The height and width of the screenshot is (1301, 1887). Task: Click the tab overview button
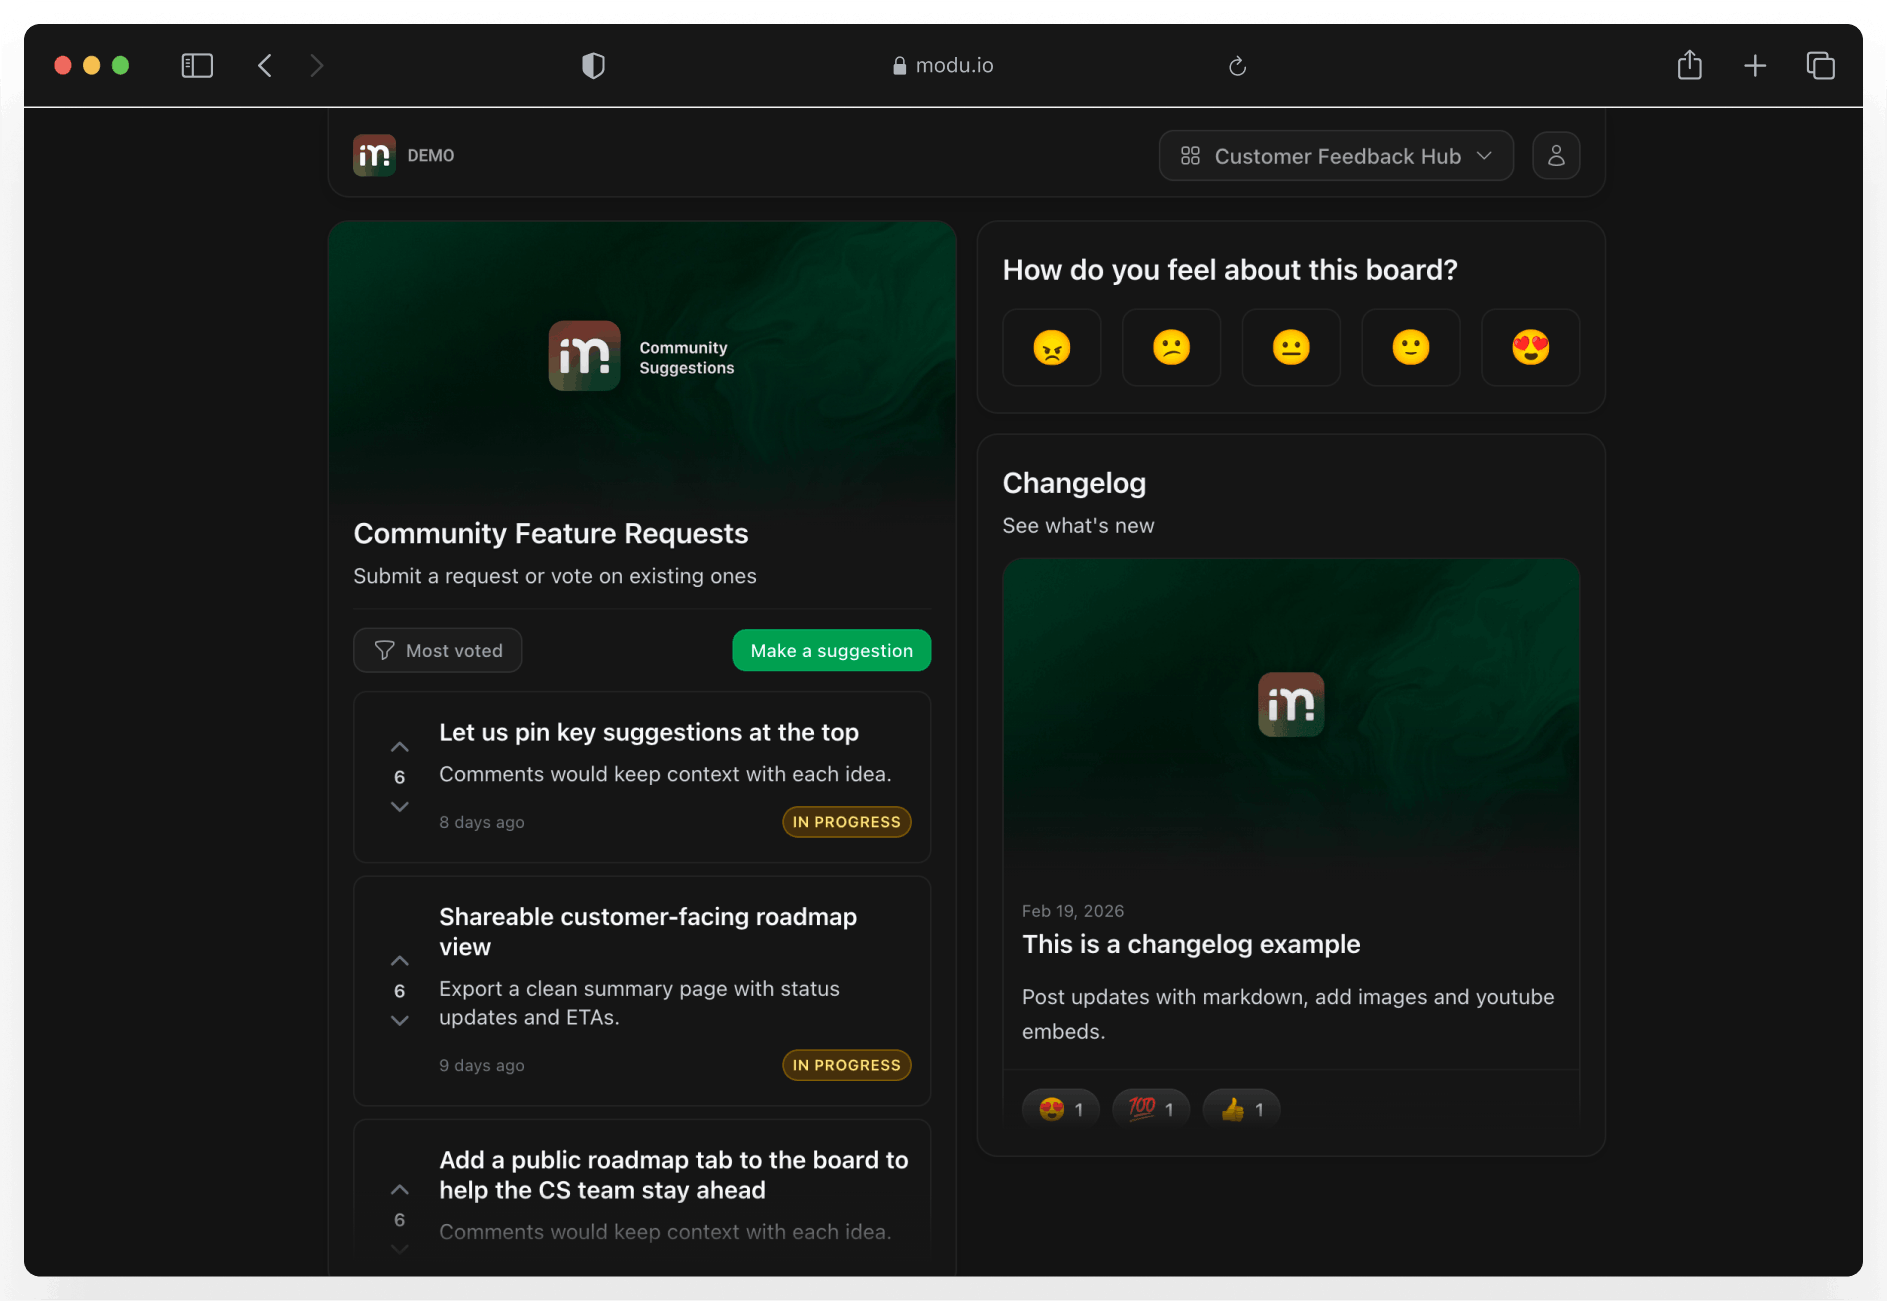(1820, 65)
